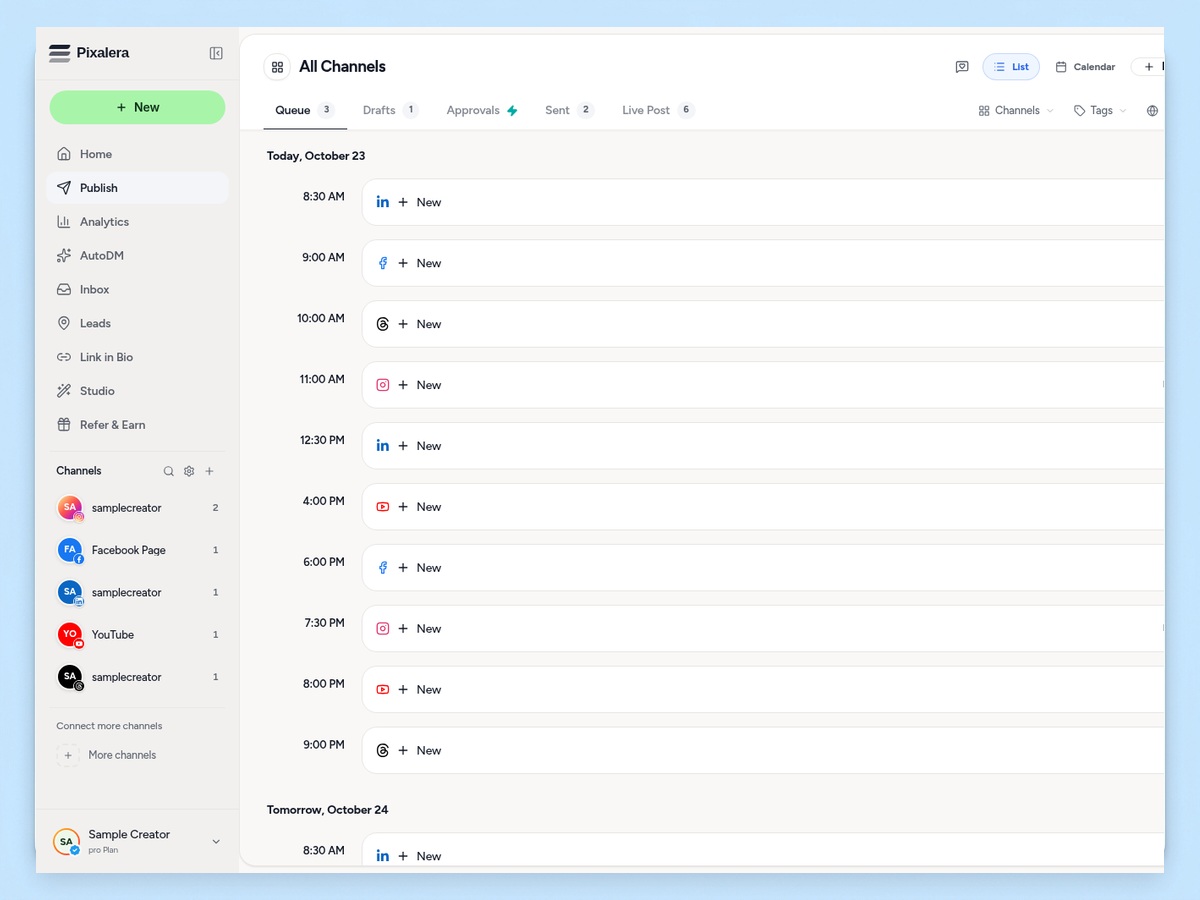Click More channels button

click(x=107, y=755)
